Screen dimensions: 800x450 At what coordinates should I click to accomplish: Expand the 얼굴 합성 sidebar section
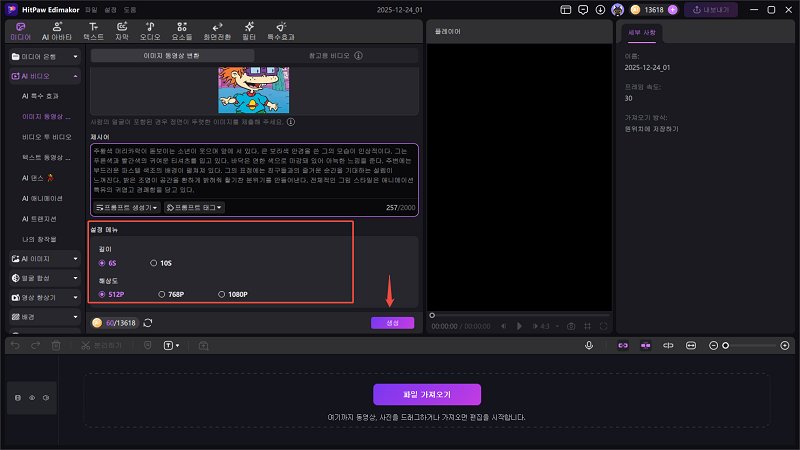pyautogui.click(x=45, y=278)
